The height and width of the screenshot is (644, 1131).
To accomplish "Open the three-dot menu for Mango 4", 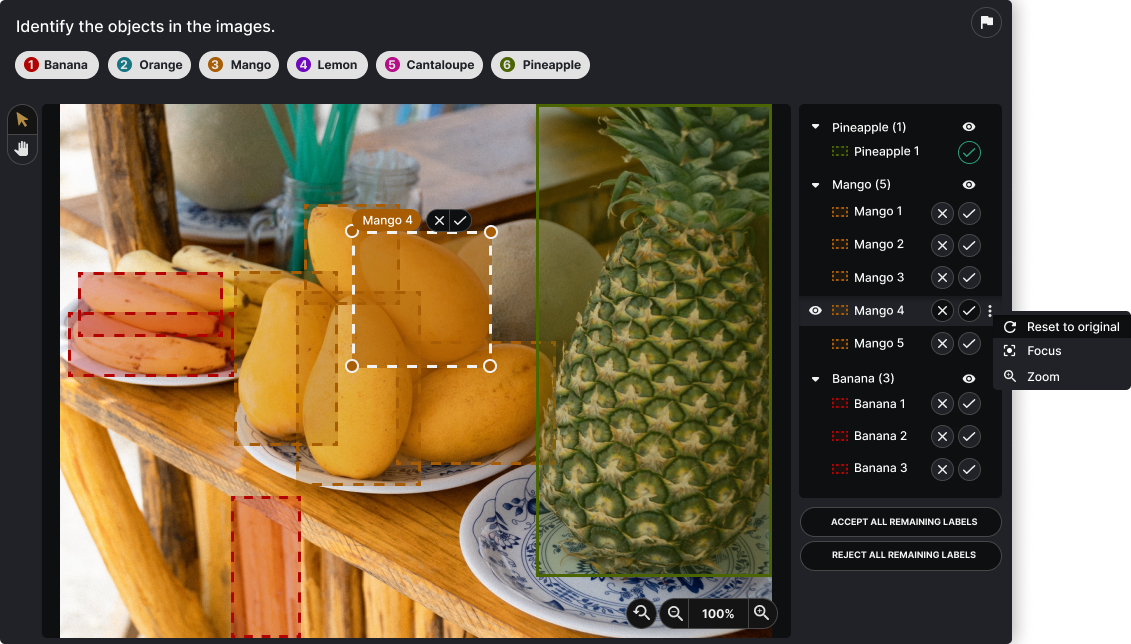I will click(990, 311).
